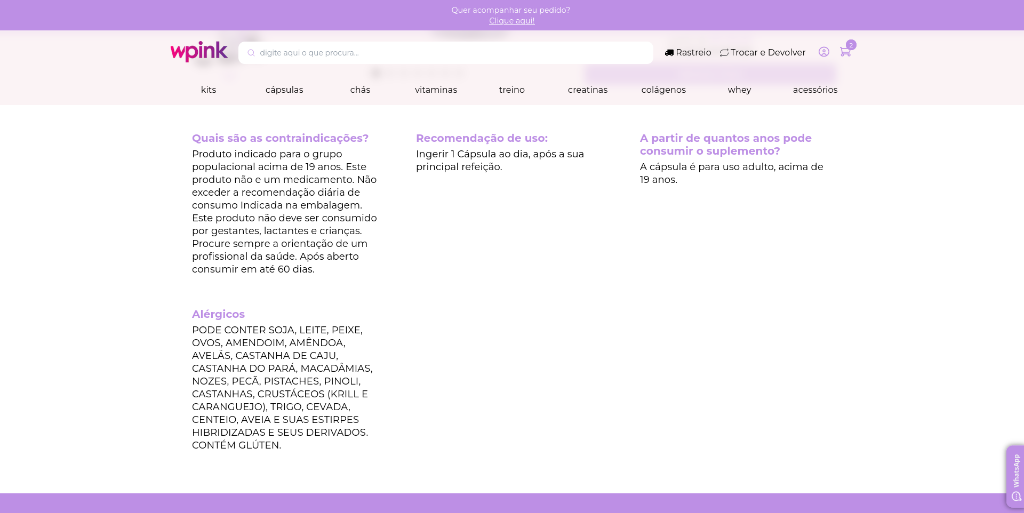View the creatinas category
This screenshot has width=1024, height=513.
click(x=587, y=90)
